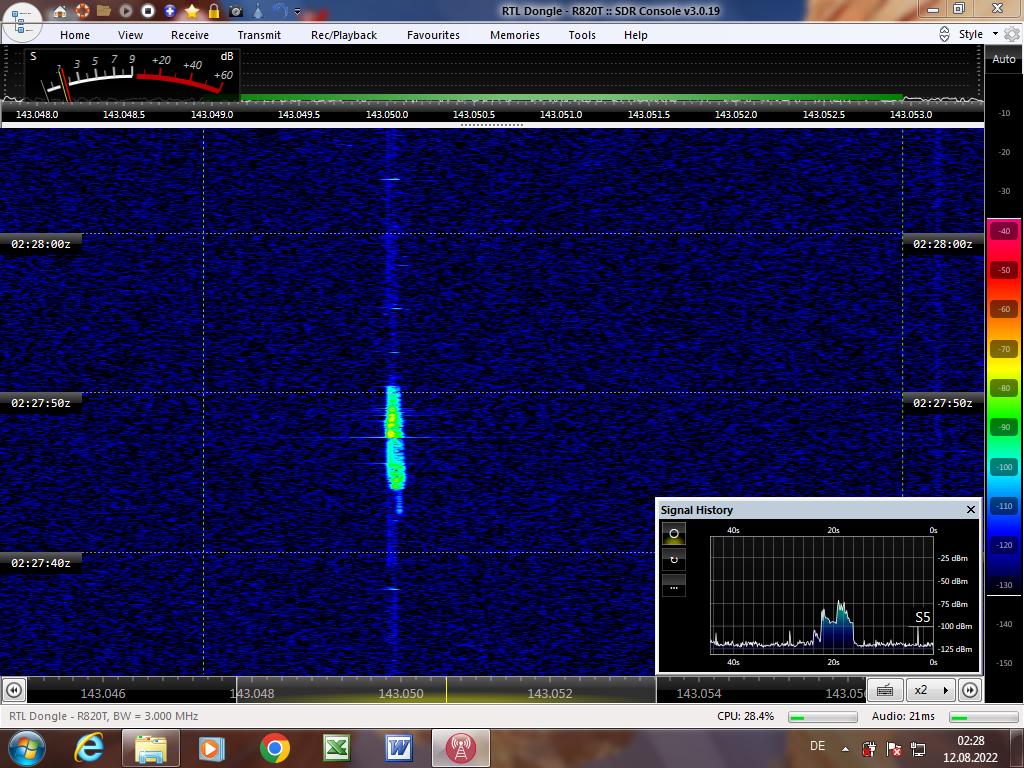Open the Receive ribbon tab
Viewport: 1024px width, 768px height.
(190, 35)
